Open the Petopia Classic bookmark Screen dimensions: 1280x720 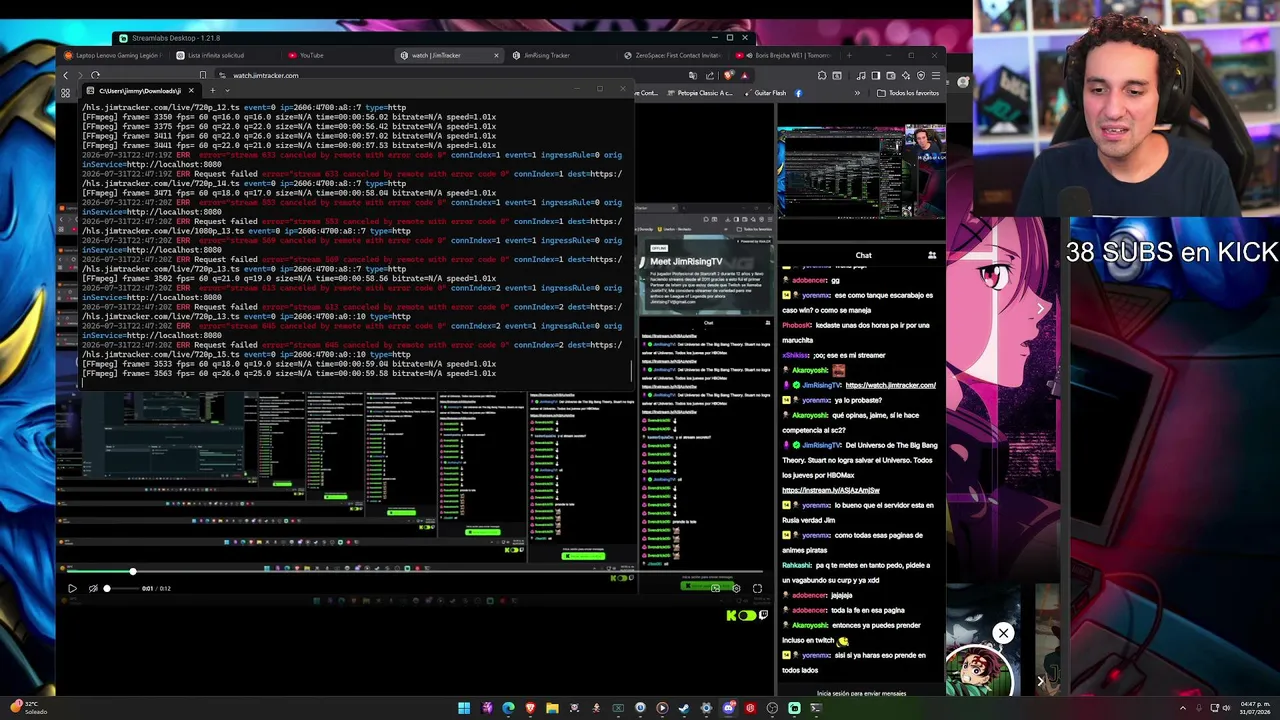(700, 93)
